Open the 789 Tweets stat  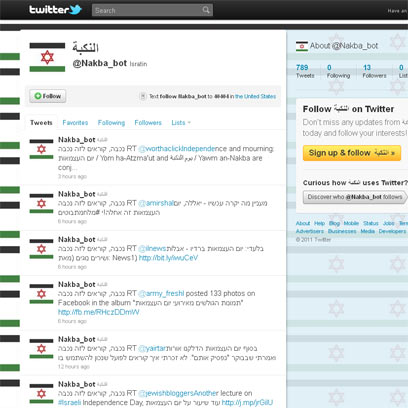point(305,71)
